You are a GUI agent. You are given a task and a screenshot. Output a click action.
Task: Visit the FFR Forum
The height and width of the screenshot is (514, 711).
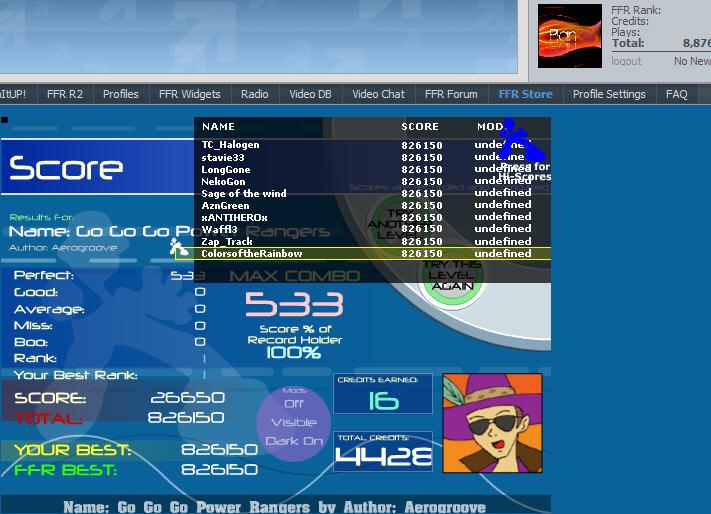tap(451, 94)
